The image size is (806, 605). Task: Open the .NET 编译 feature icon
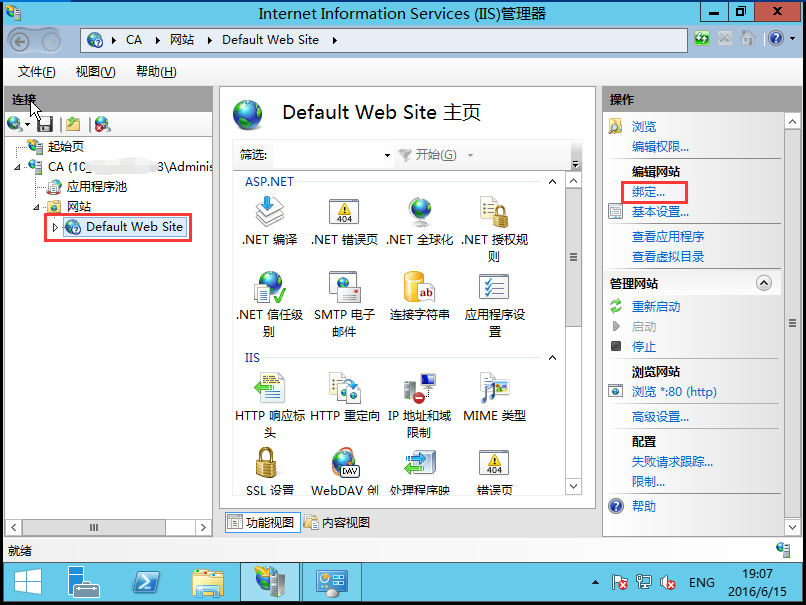point(269,212)
